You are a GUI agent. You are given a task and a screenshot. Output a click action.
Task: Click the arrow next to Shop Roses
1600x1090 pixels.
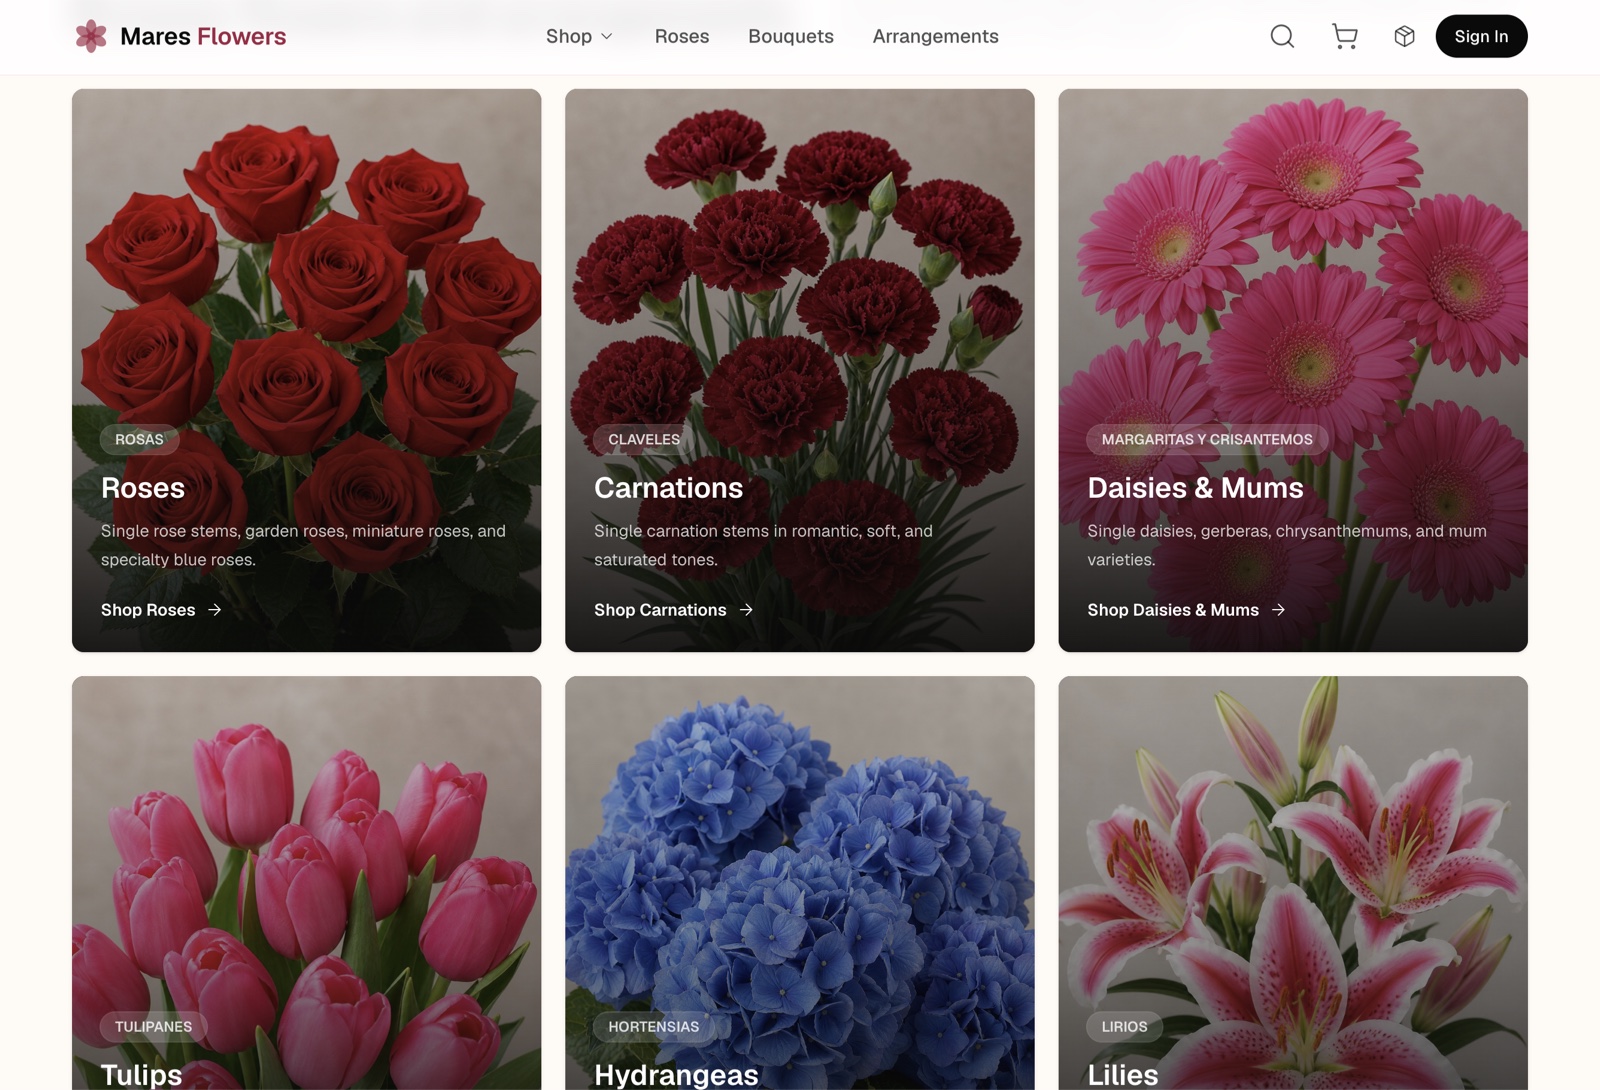[215, 610]
